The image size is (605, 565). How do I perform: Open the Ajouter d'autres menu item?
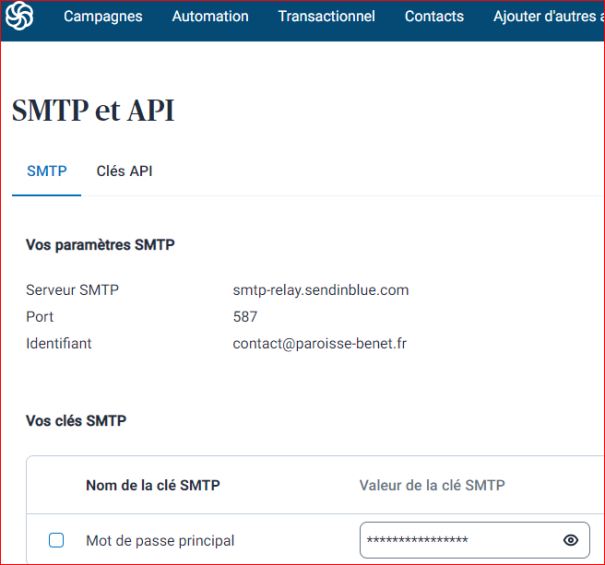[548, 17]
